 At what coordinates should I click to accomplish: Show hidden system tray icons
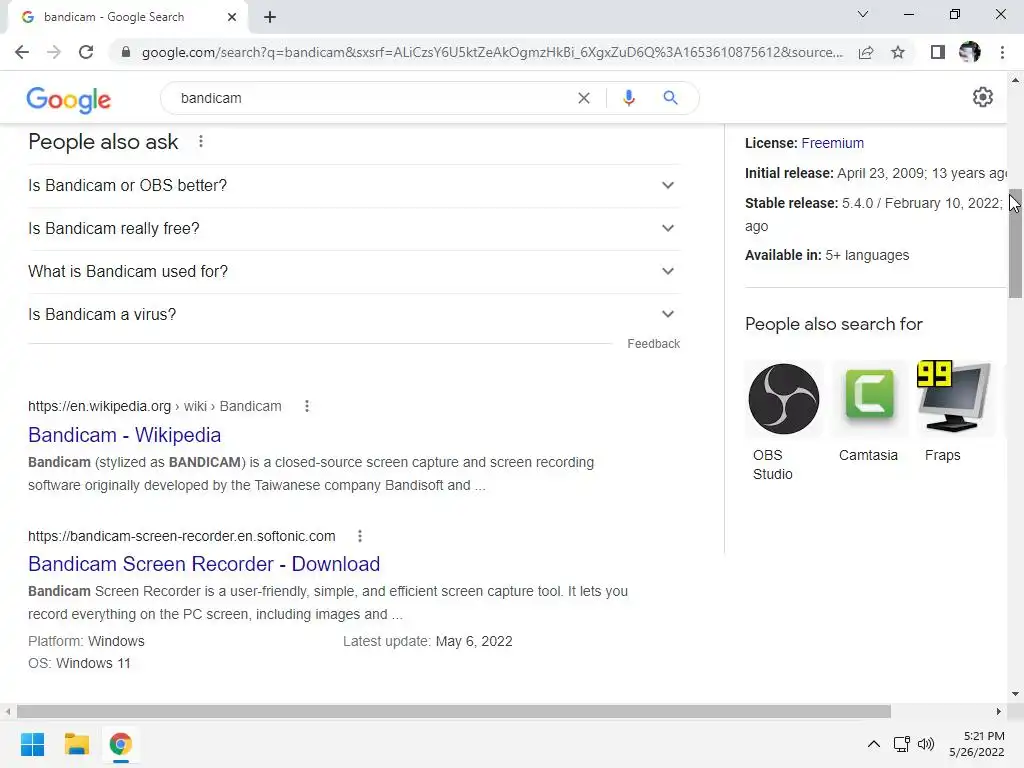[874, 744]
